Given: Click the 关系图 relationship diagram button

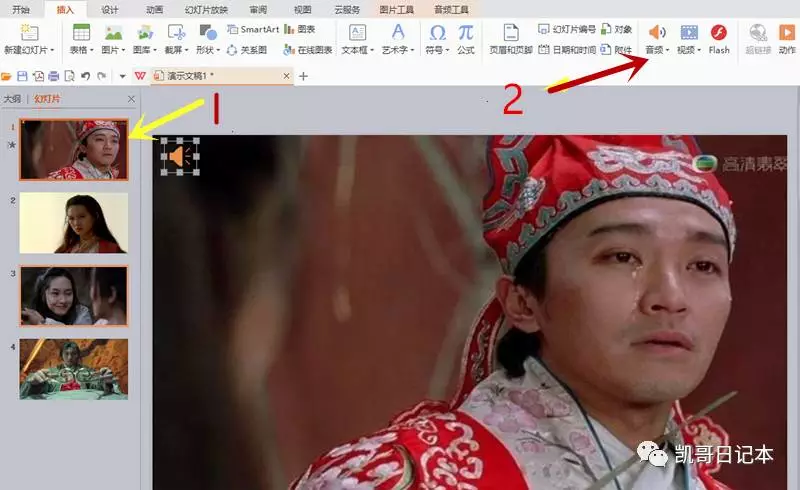Looking at the screenshot, I should [246, 50].
